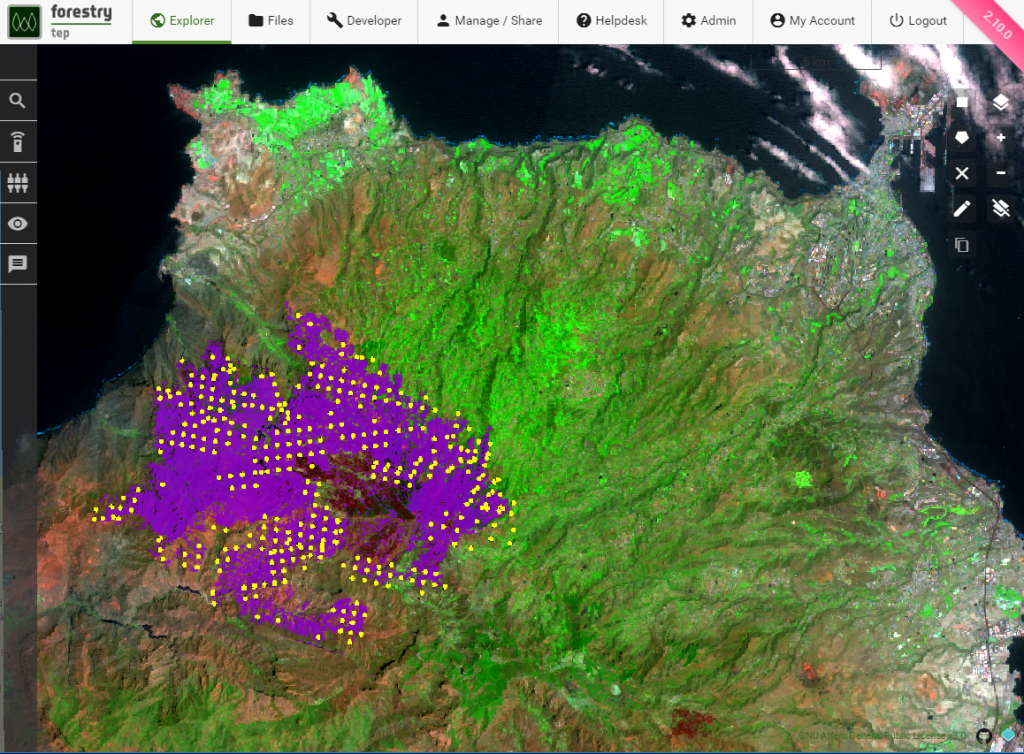The width and height of the screenshot is (1024, 754).
Task: Zoom out of the map
Action: [1001, 173]
